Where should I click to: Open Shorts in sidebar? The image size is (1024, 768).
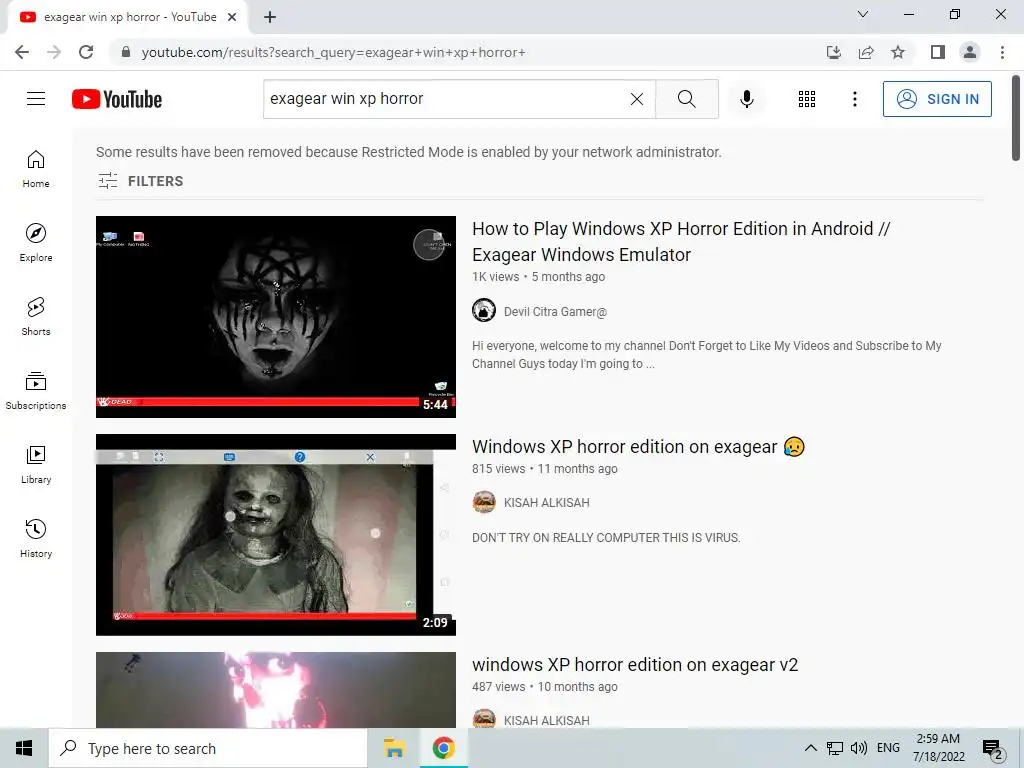(36, 316)
